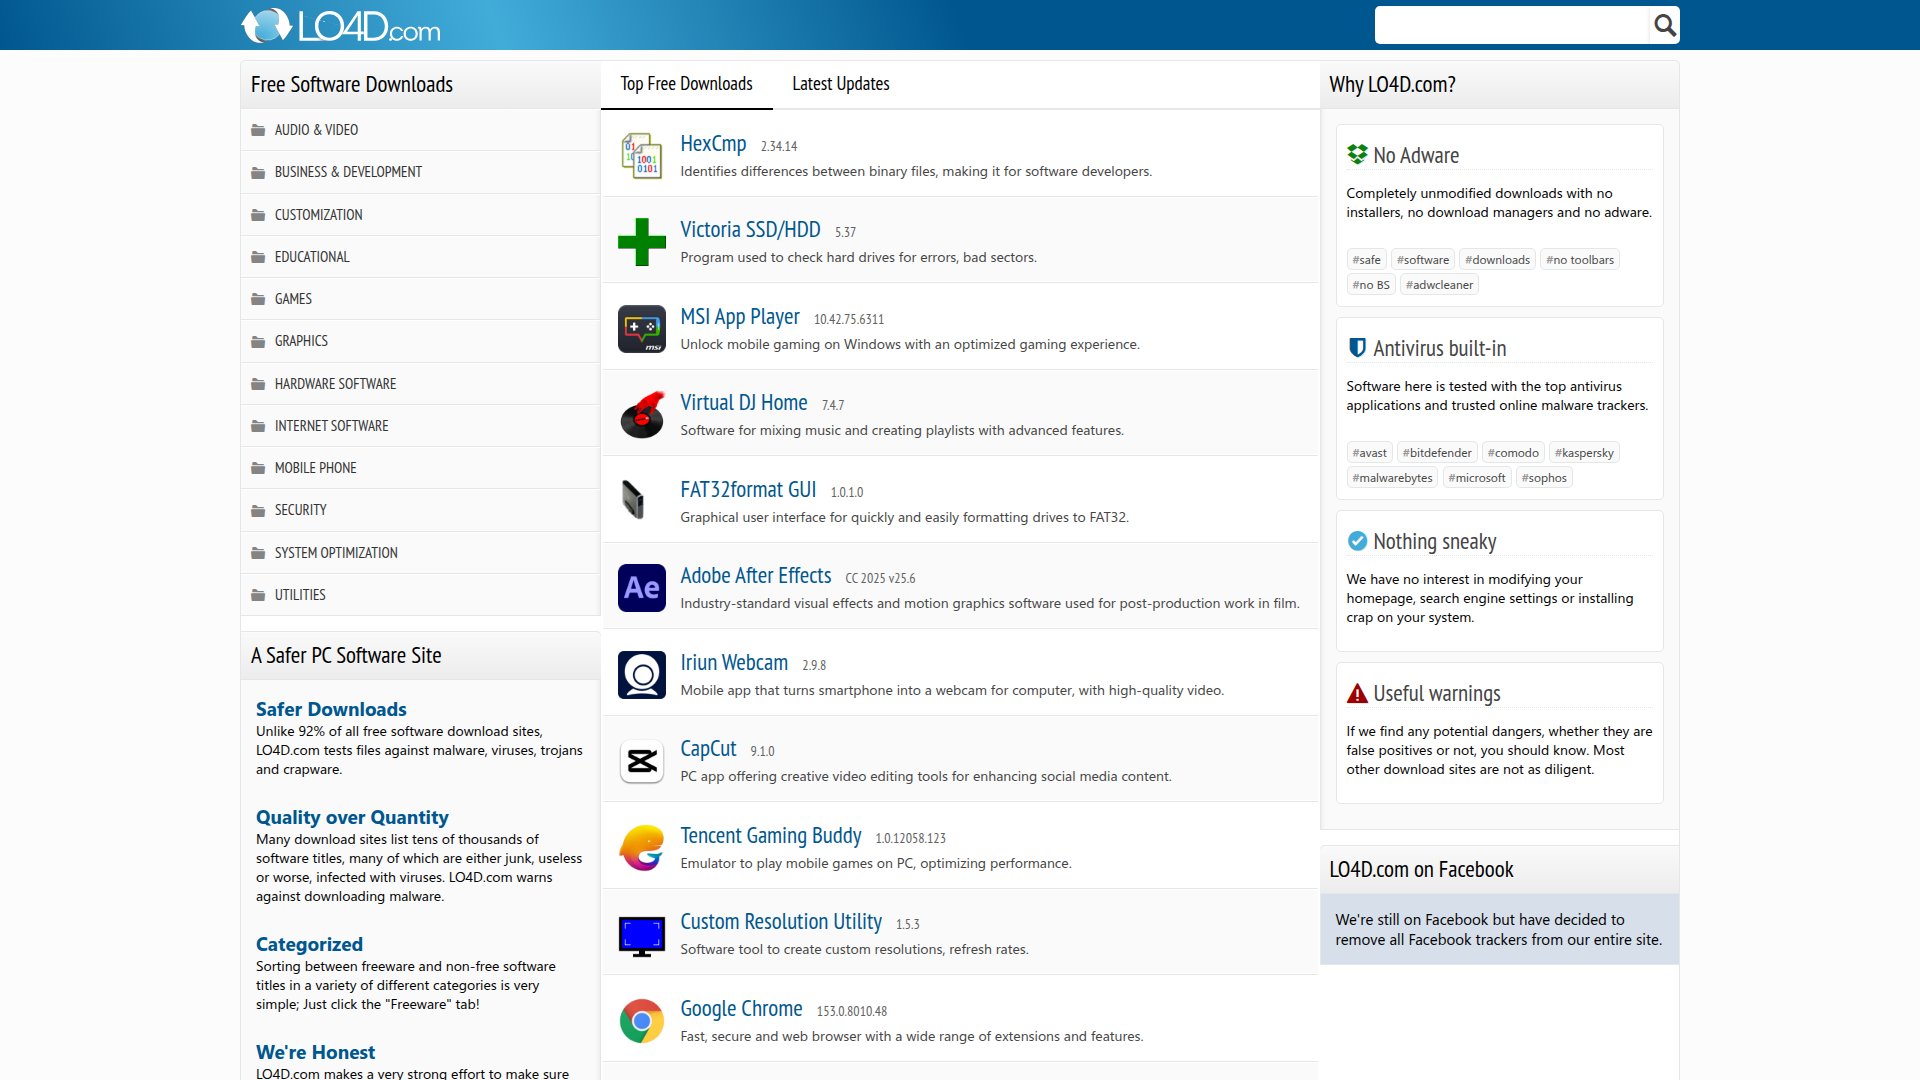The width and height of the screenshot is (1920, 1080).
Task: Open the Custom Resolution Utility title link
Action: click(x=781, y=922)
